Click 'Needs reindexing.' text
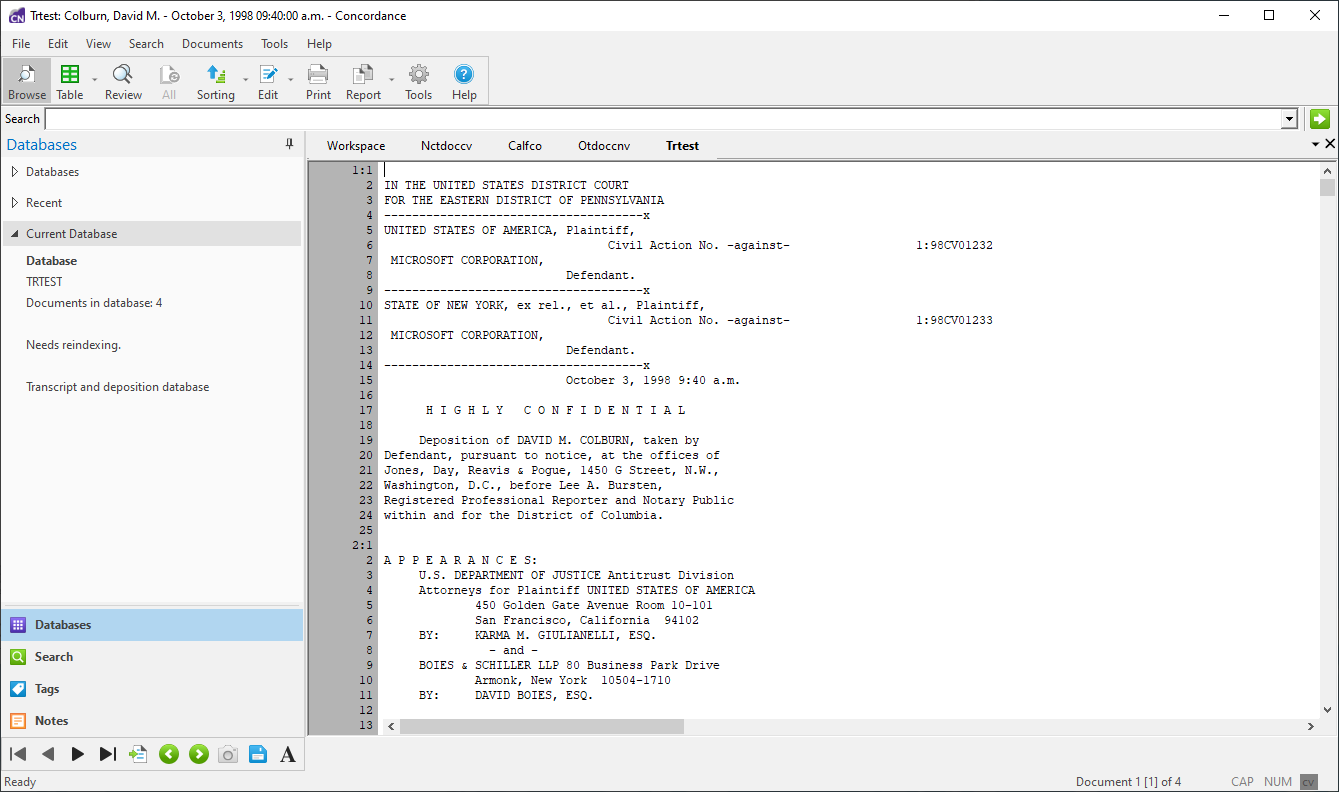Viewport: 1339px width, 792px height. click(73, 345)
